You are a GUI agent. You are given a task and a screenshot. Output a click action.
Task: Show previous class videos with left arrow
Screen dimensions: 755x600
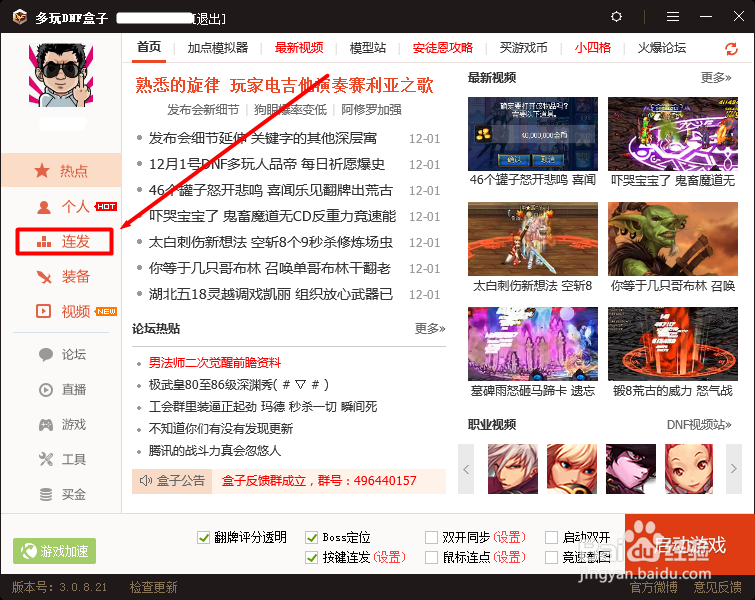click(466, 469)
